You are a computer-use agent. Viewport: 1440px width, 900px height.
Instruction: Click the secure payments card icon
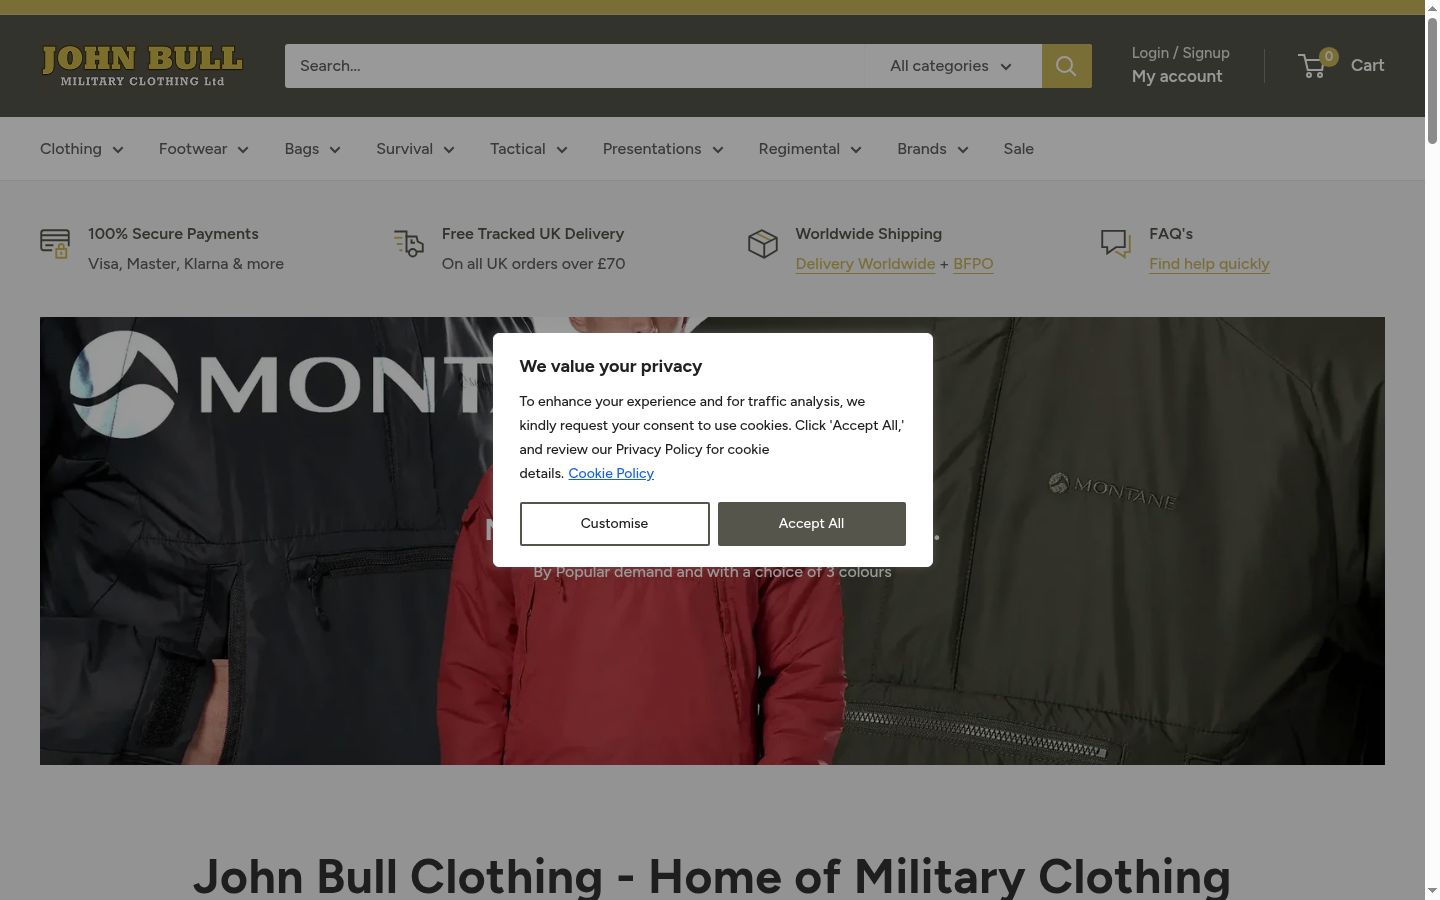click(55, 243)
